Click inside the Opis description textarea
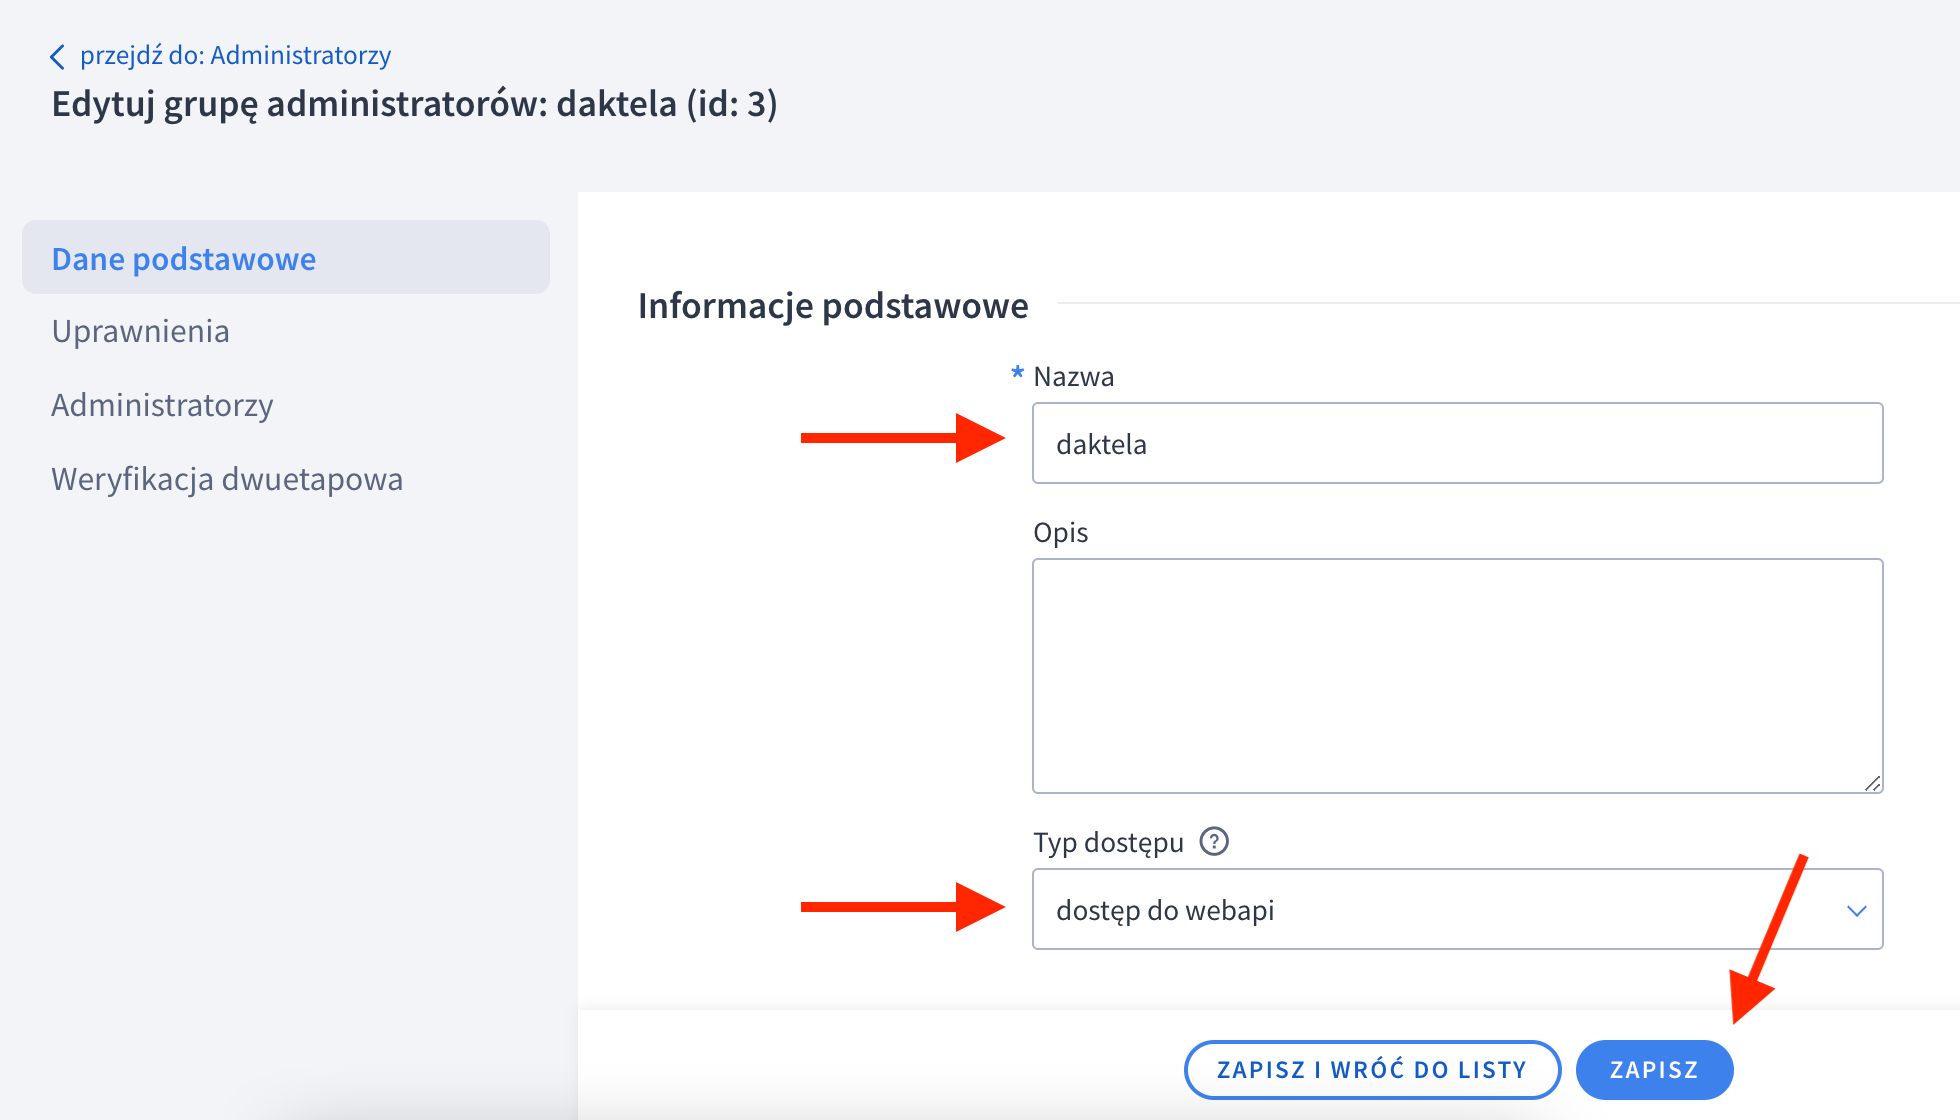 click(x=1457, y=676)
